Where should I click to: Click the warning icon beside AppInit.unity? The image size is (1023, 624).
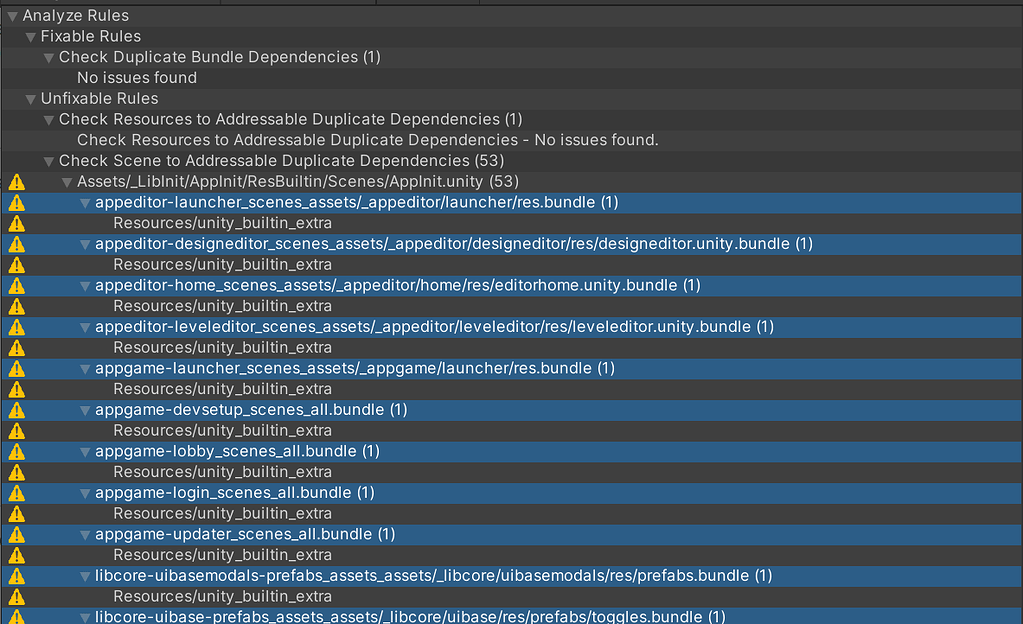(15, 181)
